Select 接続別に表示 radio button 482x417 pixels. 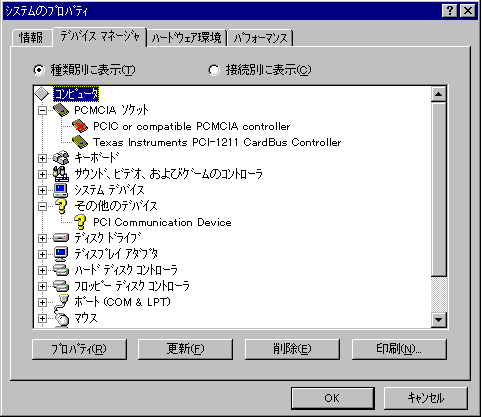[214, 70]
